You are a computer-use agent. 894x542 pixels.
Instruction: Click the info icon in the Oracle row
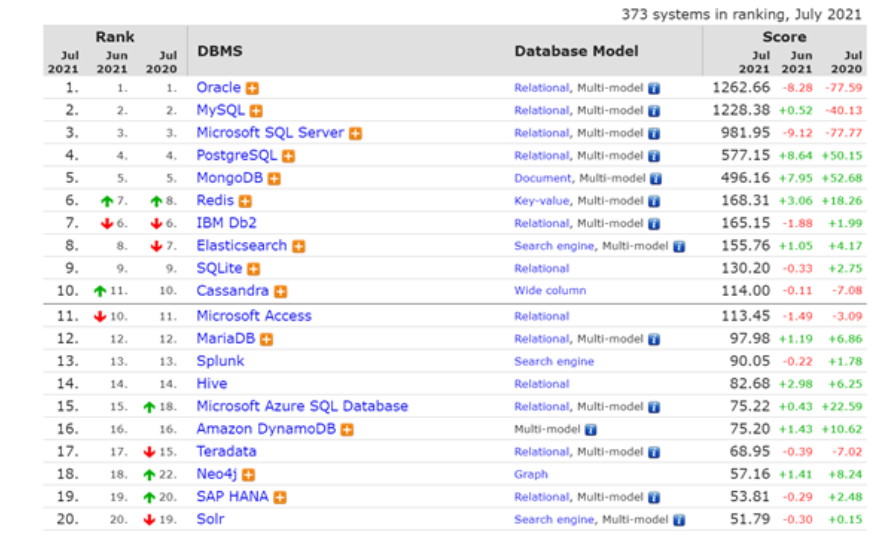click(x=654, y=88)
